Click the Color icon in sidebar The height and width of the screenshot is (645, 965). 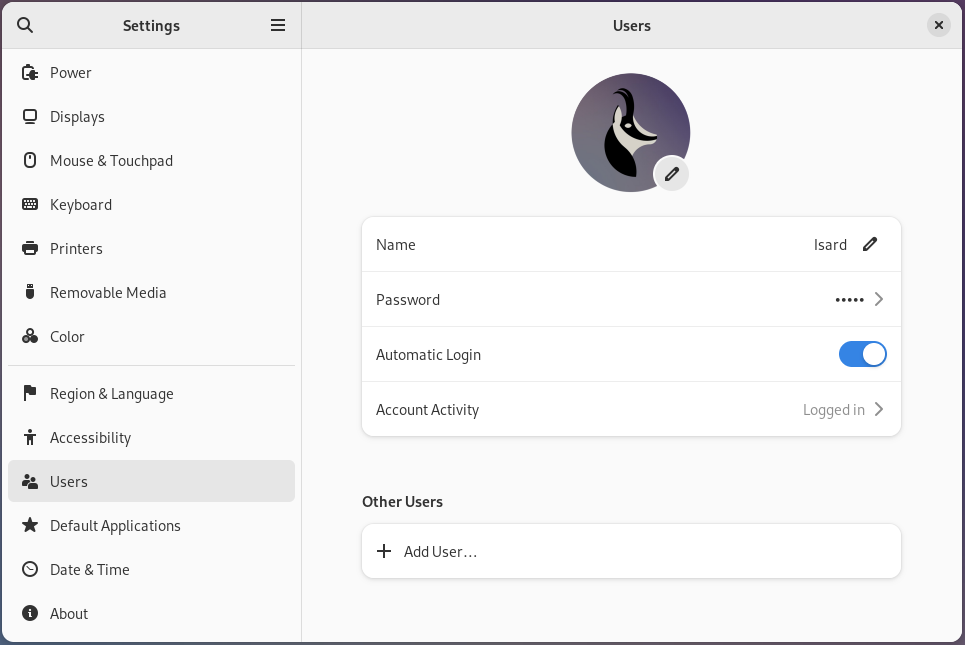30,337
